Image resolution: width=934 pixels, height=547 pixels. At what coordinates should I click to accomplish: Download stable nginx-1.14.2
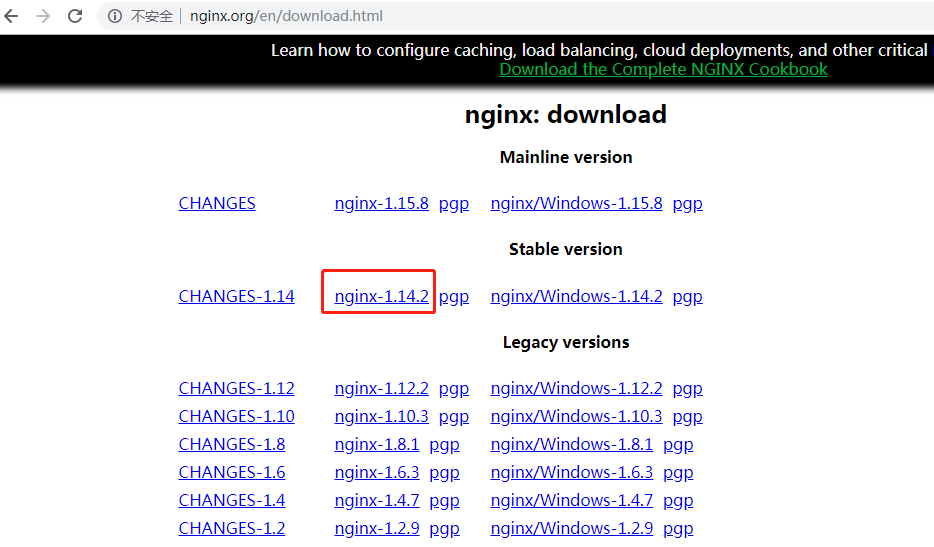pos(381,296)
